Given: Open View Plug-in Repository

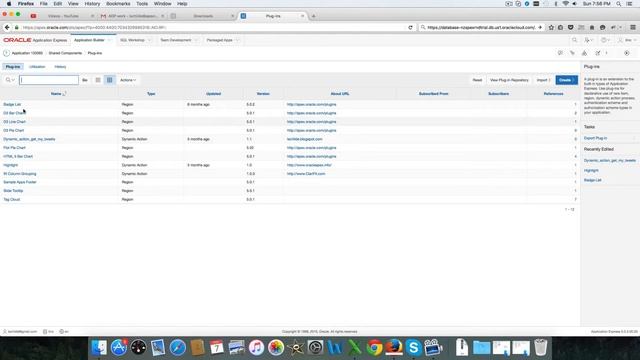Looking at the screenshot, I should (x=509, y=80).
